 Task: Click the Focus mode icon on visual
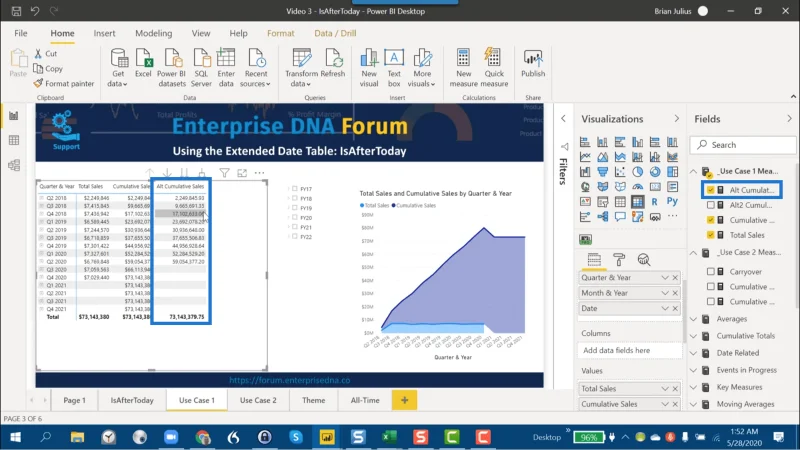pyautogui.click(x=242, y=173)
